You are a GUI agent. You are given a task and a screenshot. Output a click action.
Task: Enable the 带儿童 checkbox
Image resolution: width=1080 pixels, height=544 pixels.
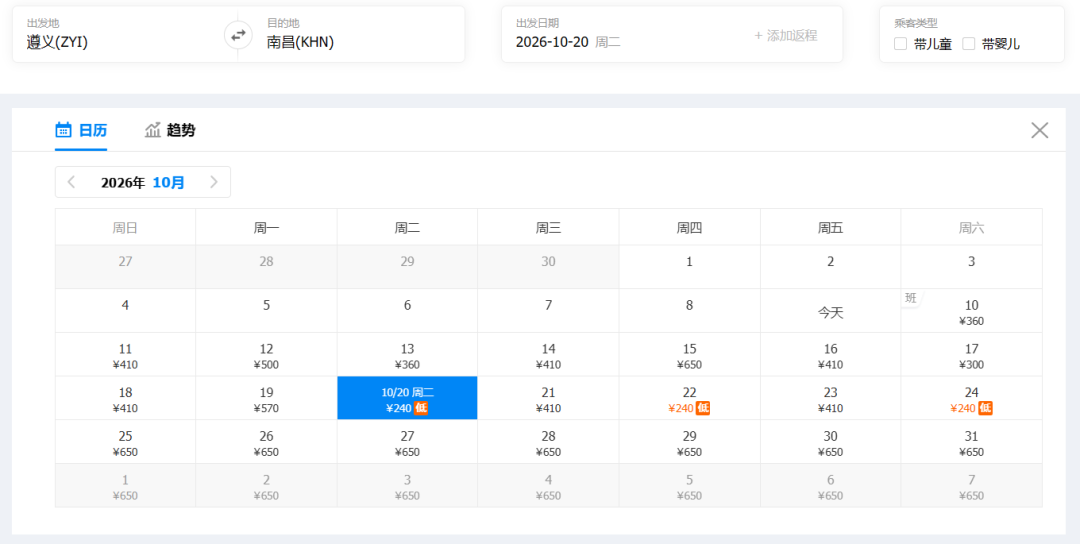click(x=900, y=44)
